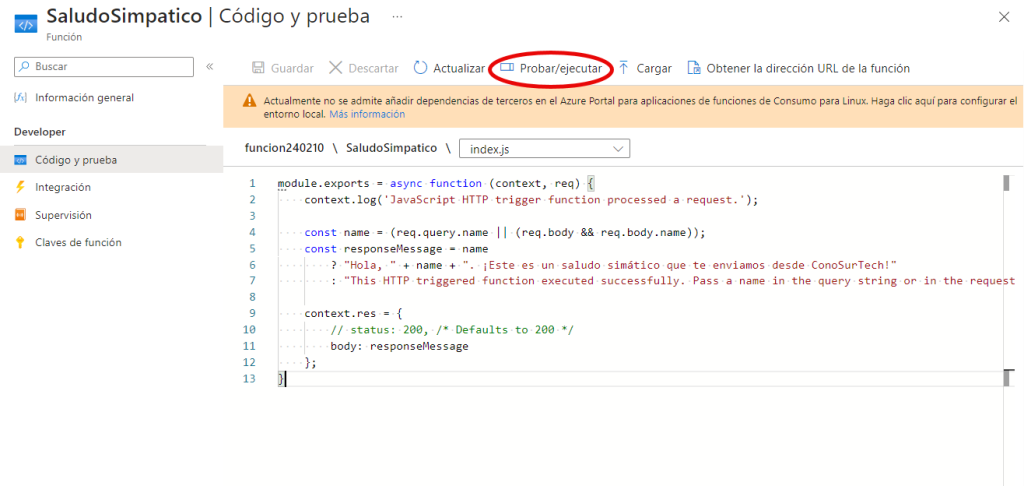This screenshot has width=1024, height=486.
Task: Follow the Más información link
Action: (367, 115)
